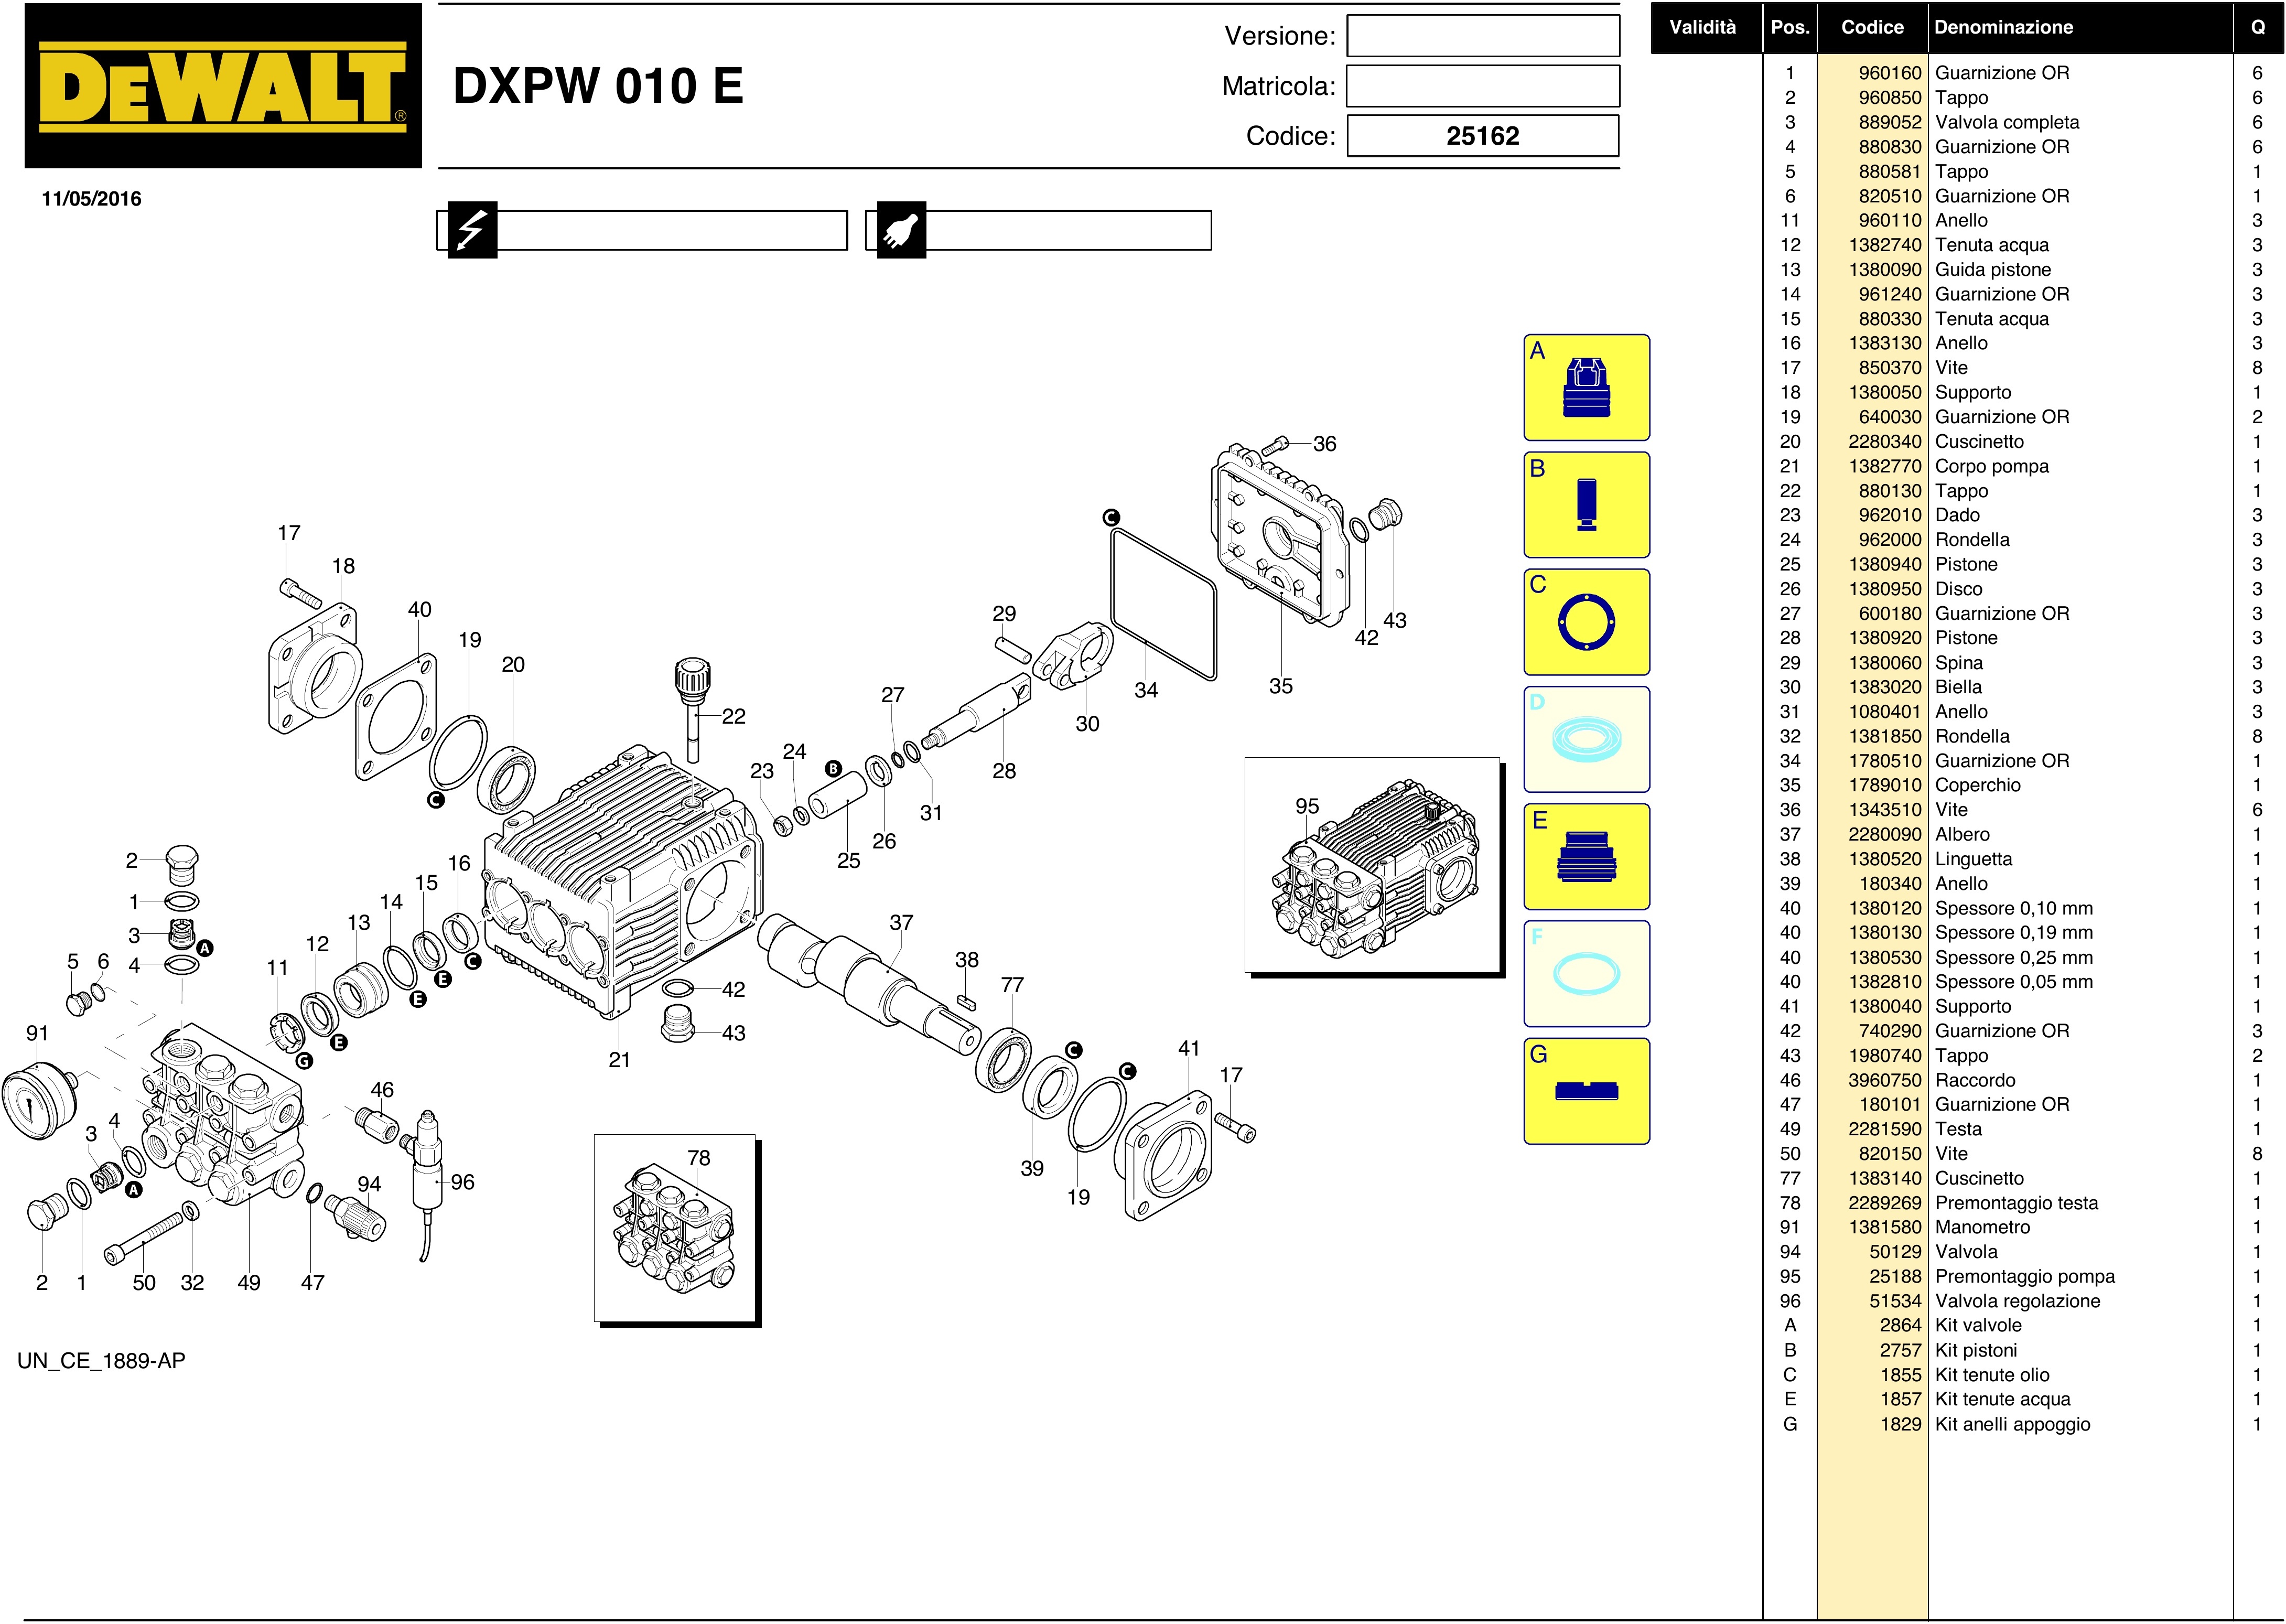Click manometer part number 91
Image resolution: width=2286 pixels, height=1624 pixels.
37,1033
